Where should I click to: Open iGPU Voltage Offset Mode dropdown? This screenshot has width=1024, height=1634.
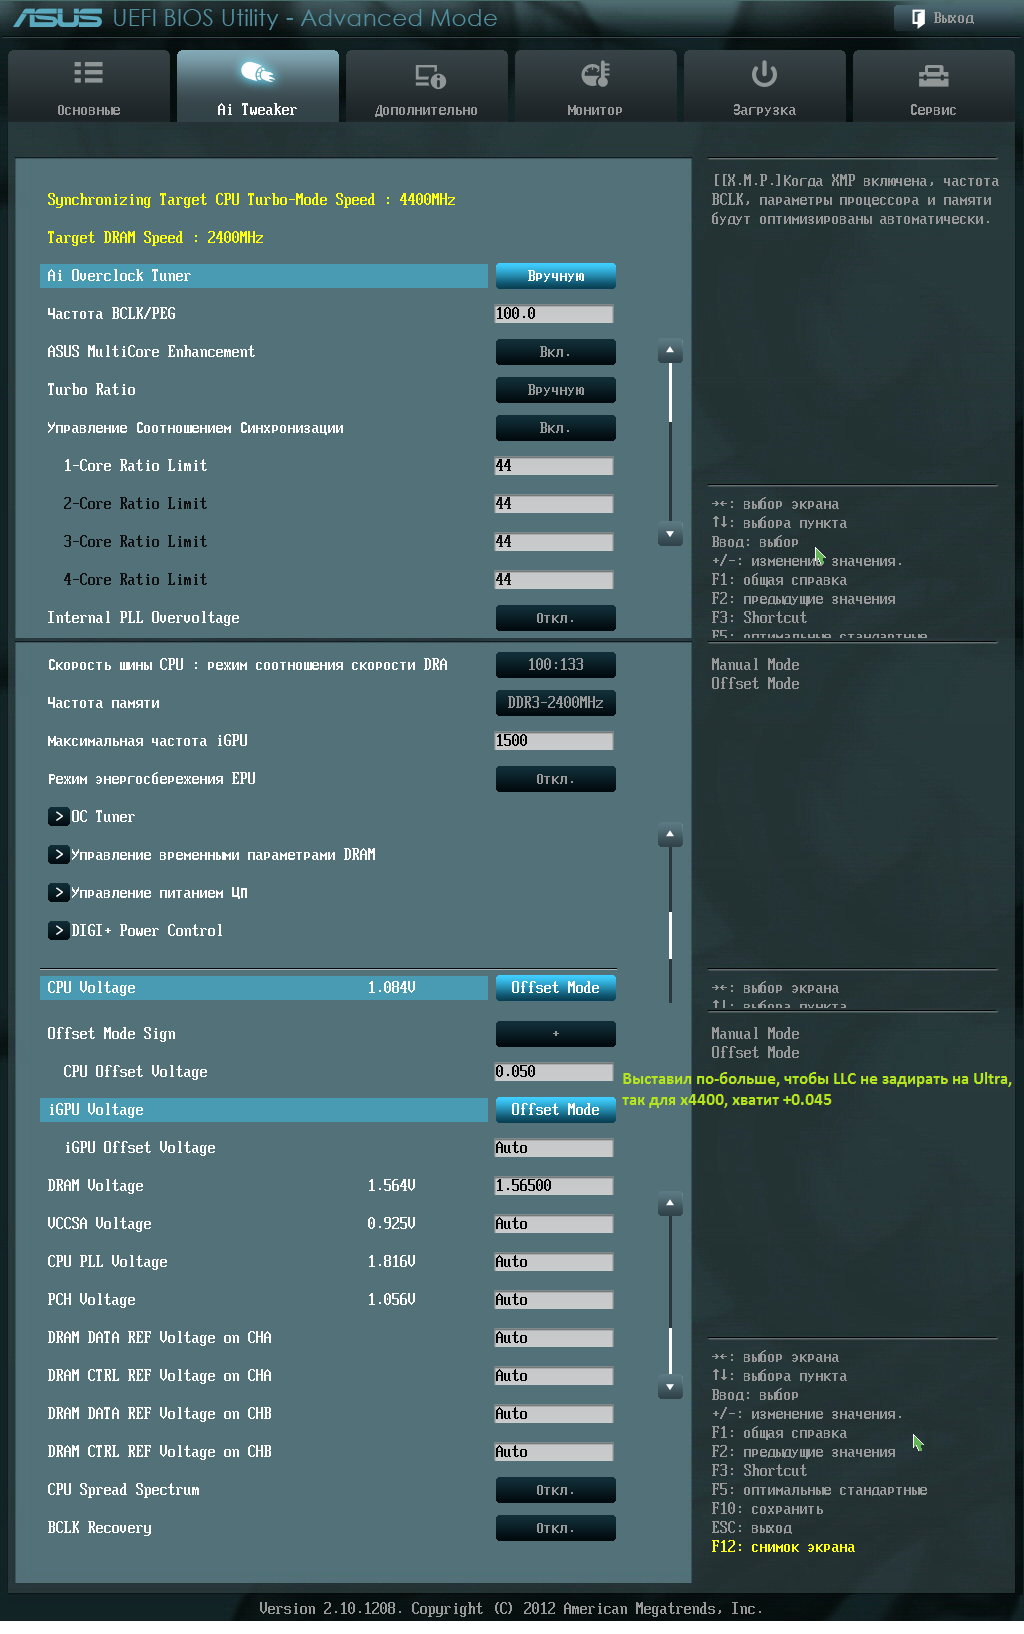pos(556,1110)
